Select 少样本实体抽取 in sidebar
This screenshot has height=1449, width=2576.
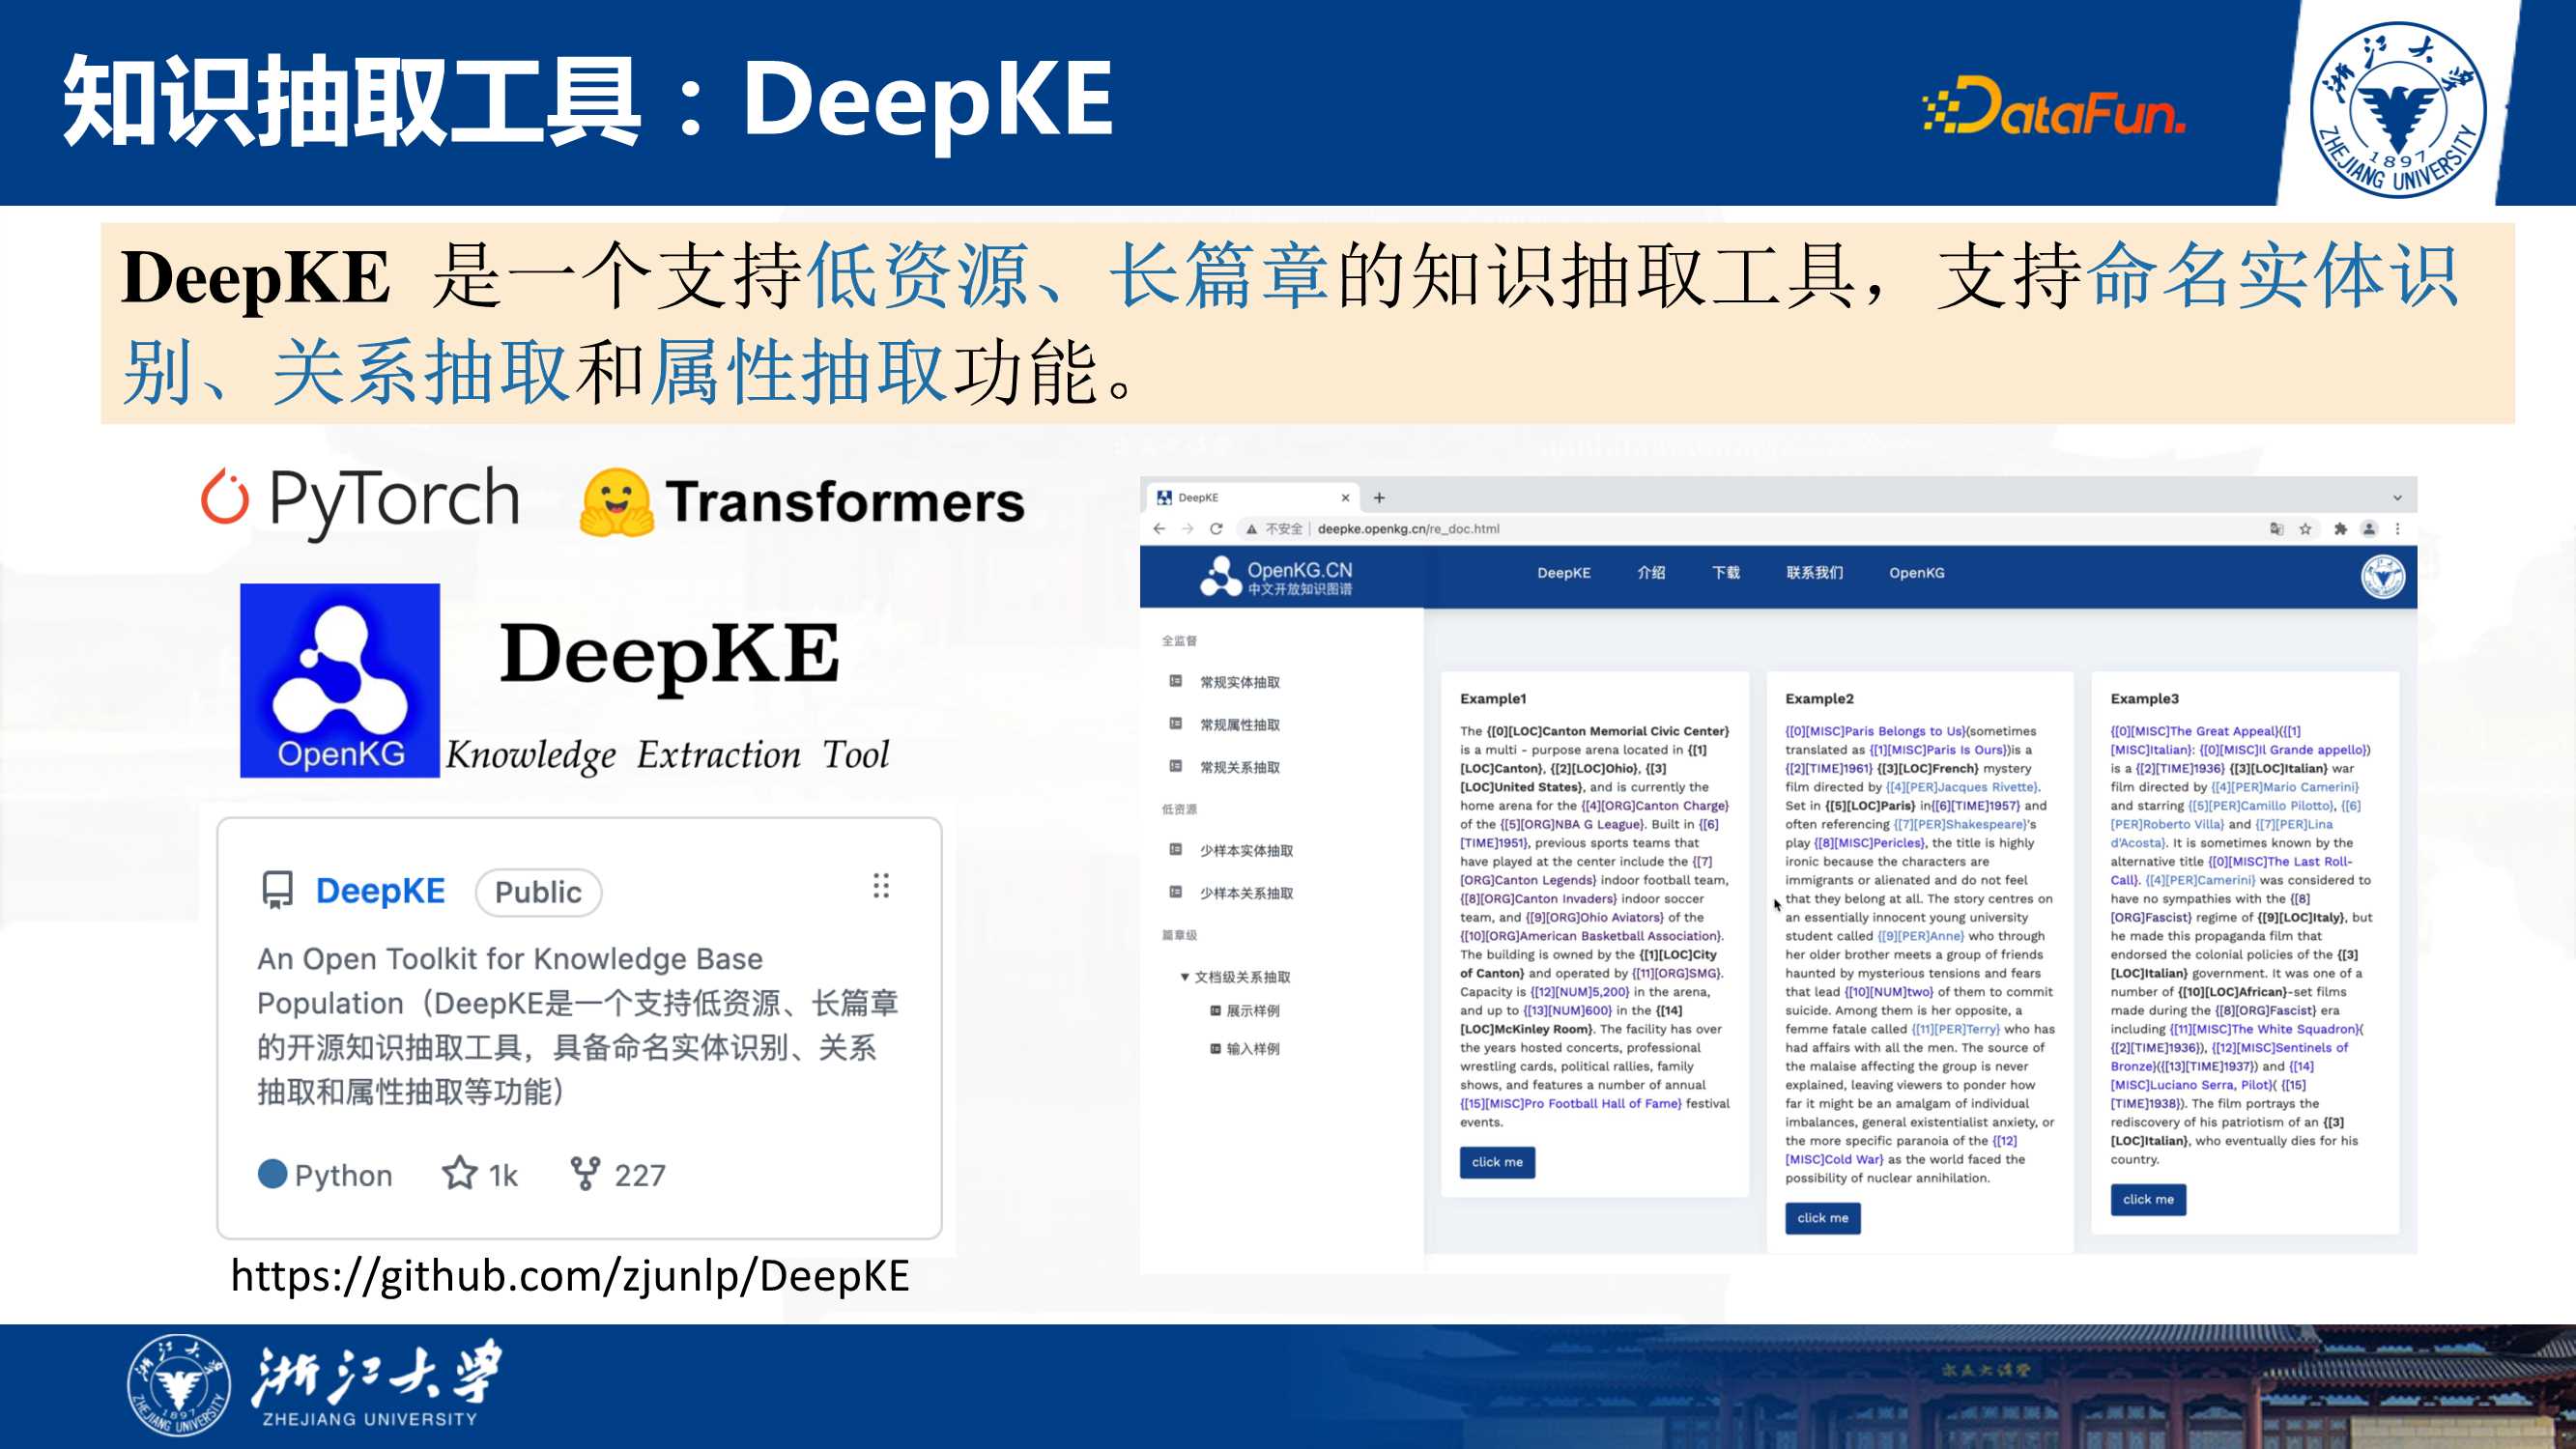pos(1247,851)
